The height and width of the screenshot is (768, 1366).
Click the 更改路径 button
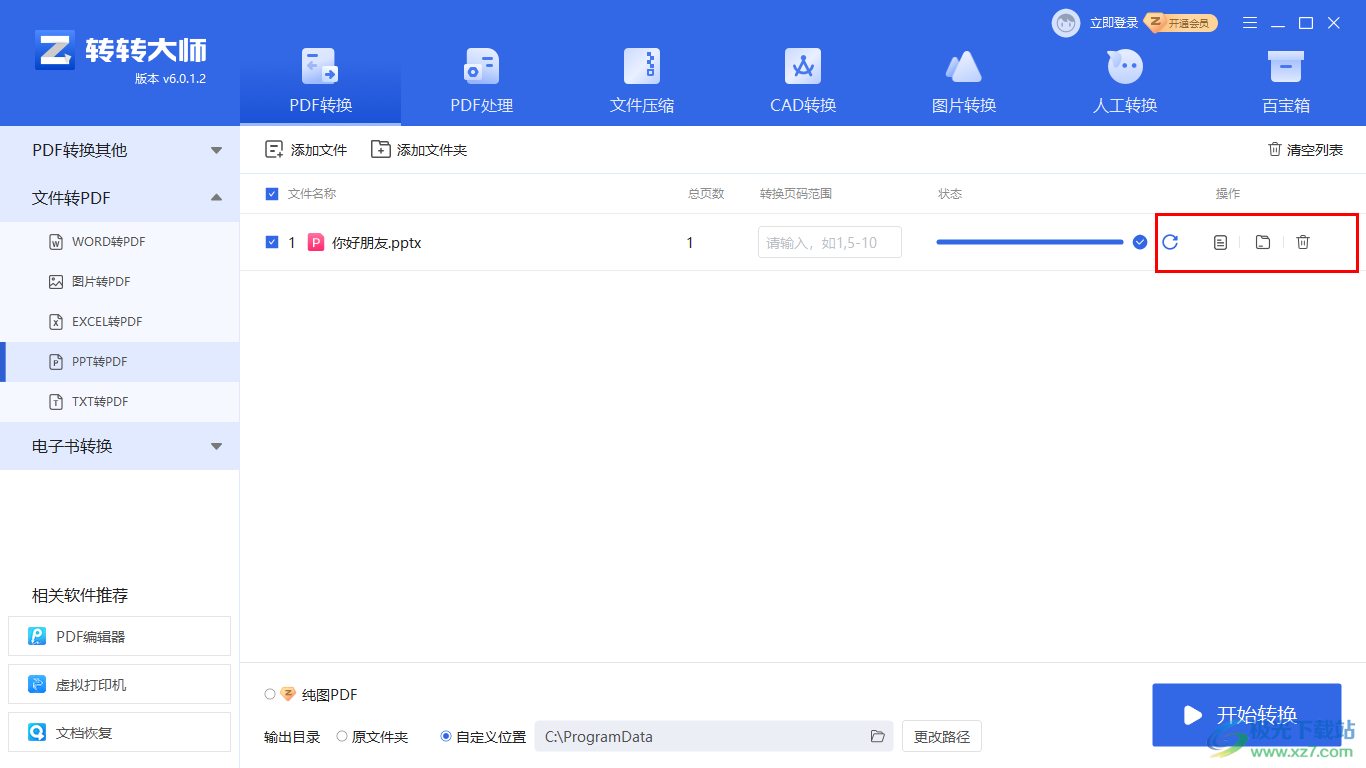(x=942, y=737)
